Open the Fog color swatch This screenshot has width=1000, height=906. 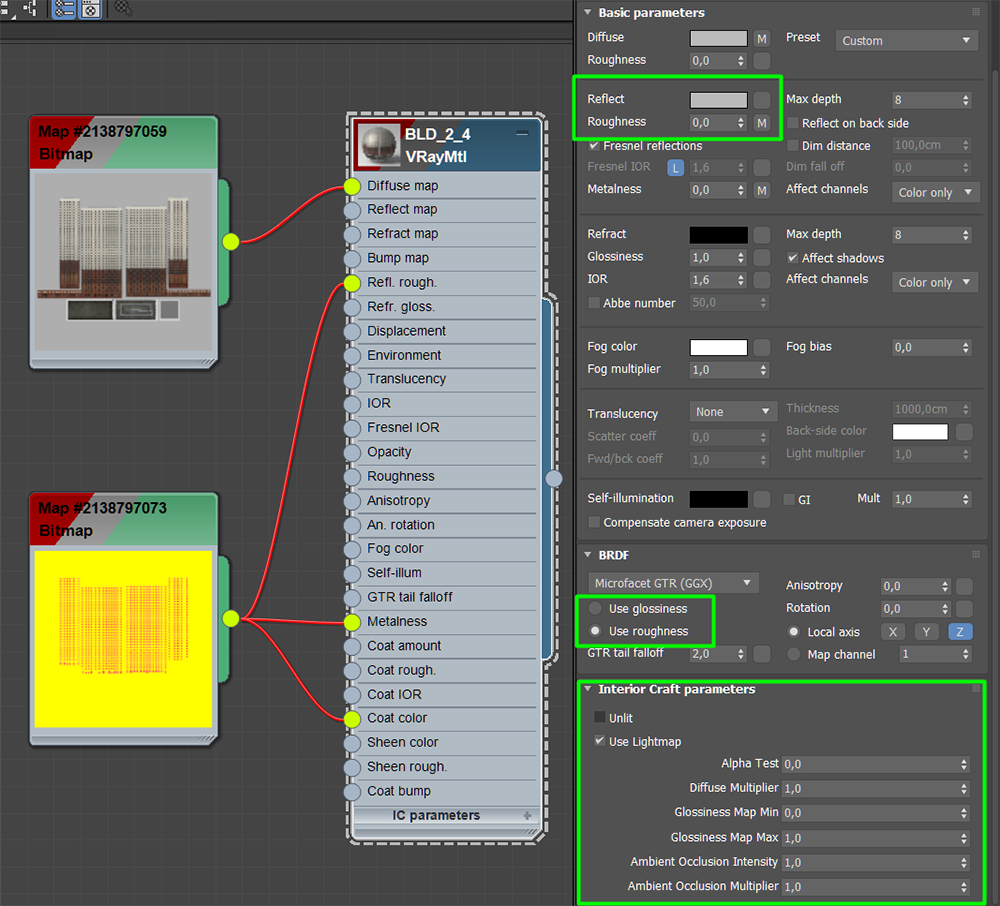point(719,347)
